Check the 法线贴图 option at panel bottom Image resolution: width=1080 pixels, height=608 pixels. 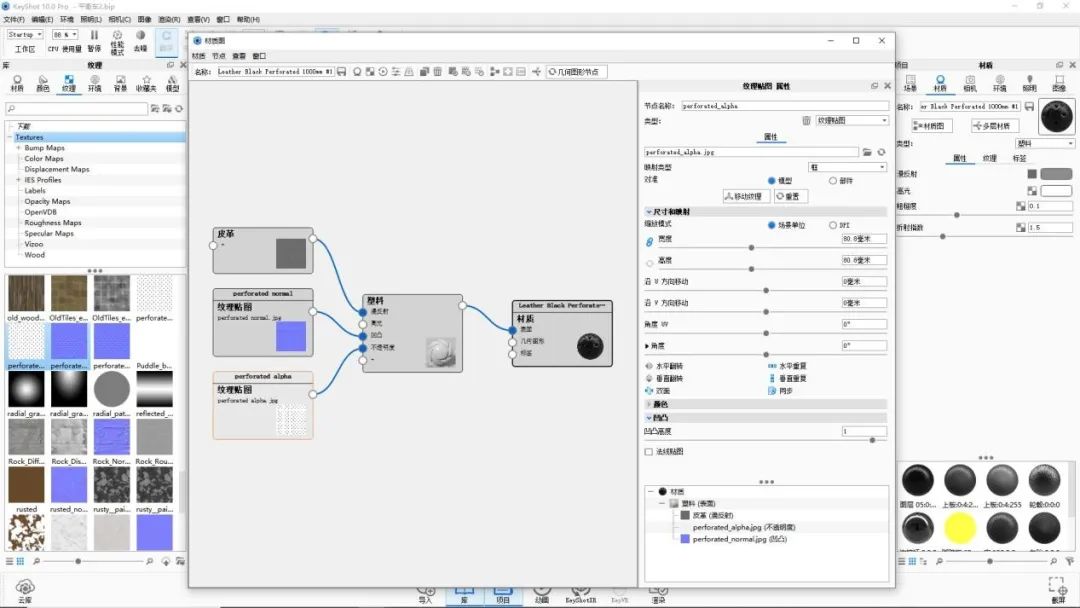pyautogui.click(x=650, y=451)
